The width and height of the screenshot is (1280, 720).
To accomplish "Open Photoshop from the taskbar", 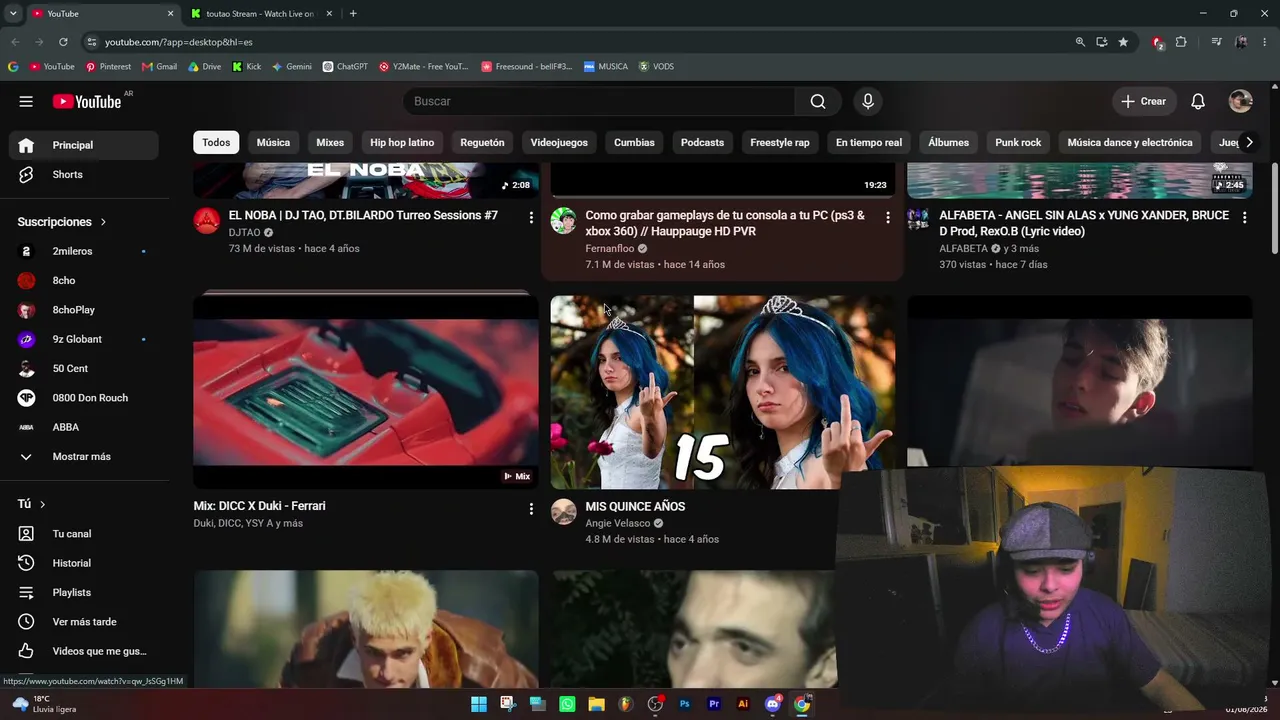I will tap(684, 704).
